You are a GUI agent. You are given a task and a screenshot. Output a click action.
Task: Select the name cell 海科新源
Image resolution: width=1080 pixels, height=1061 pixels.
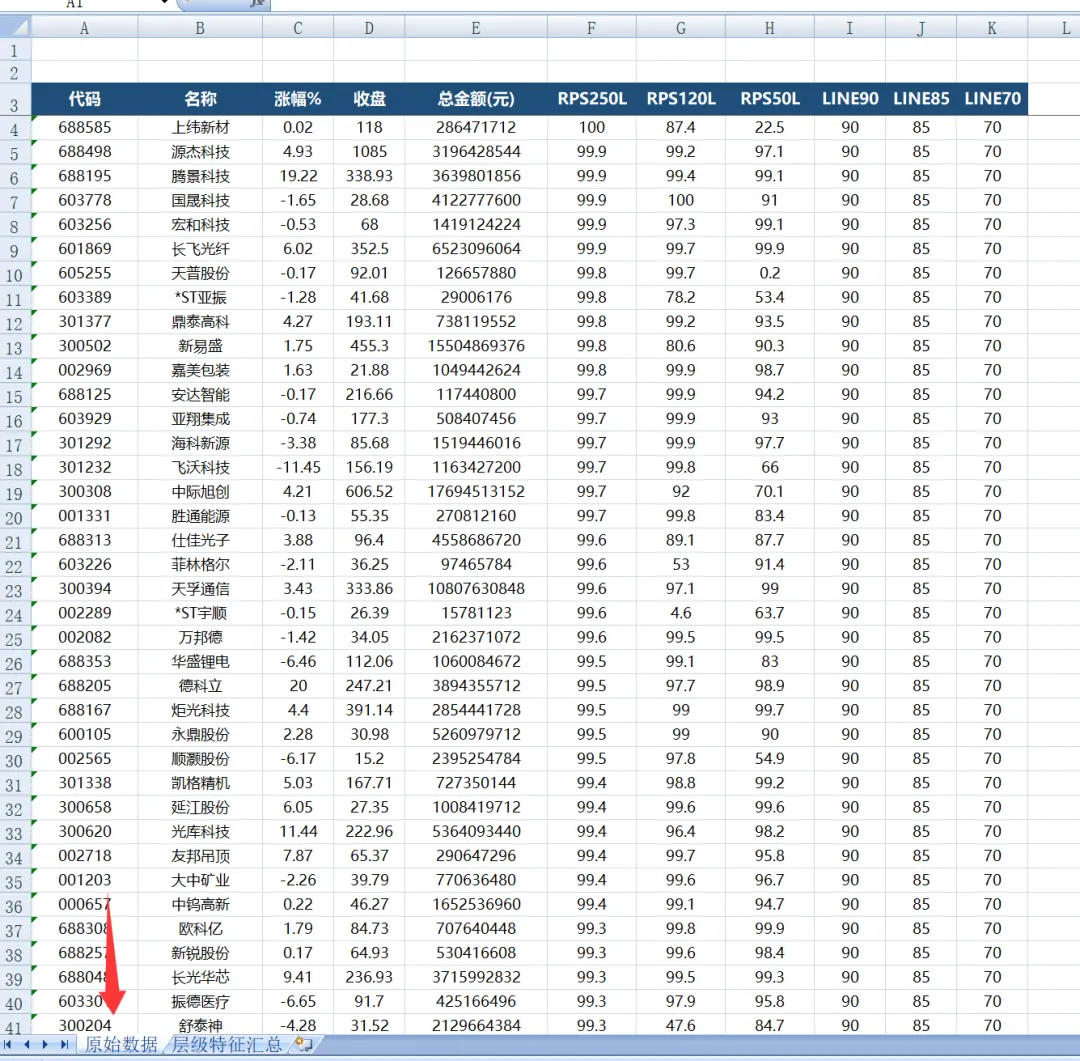tap(200, 443)
